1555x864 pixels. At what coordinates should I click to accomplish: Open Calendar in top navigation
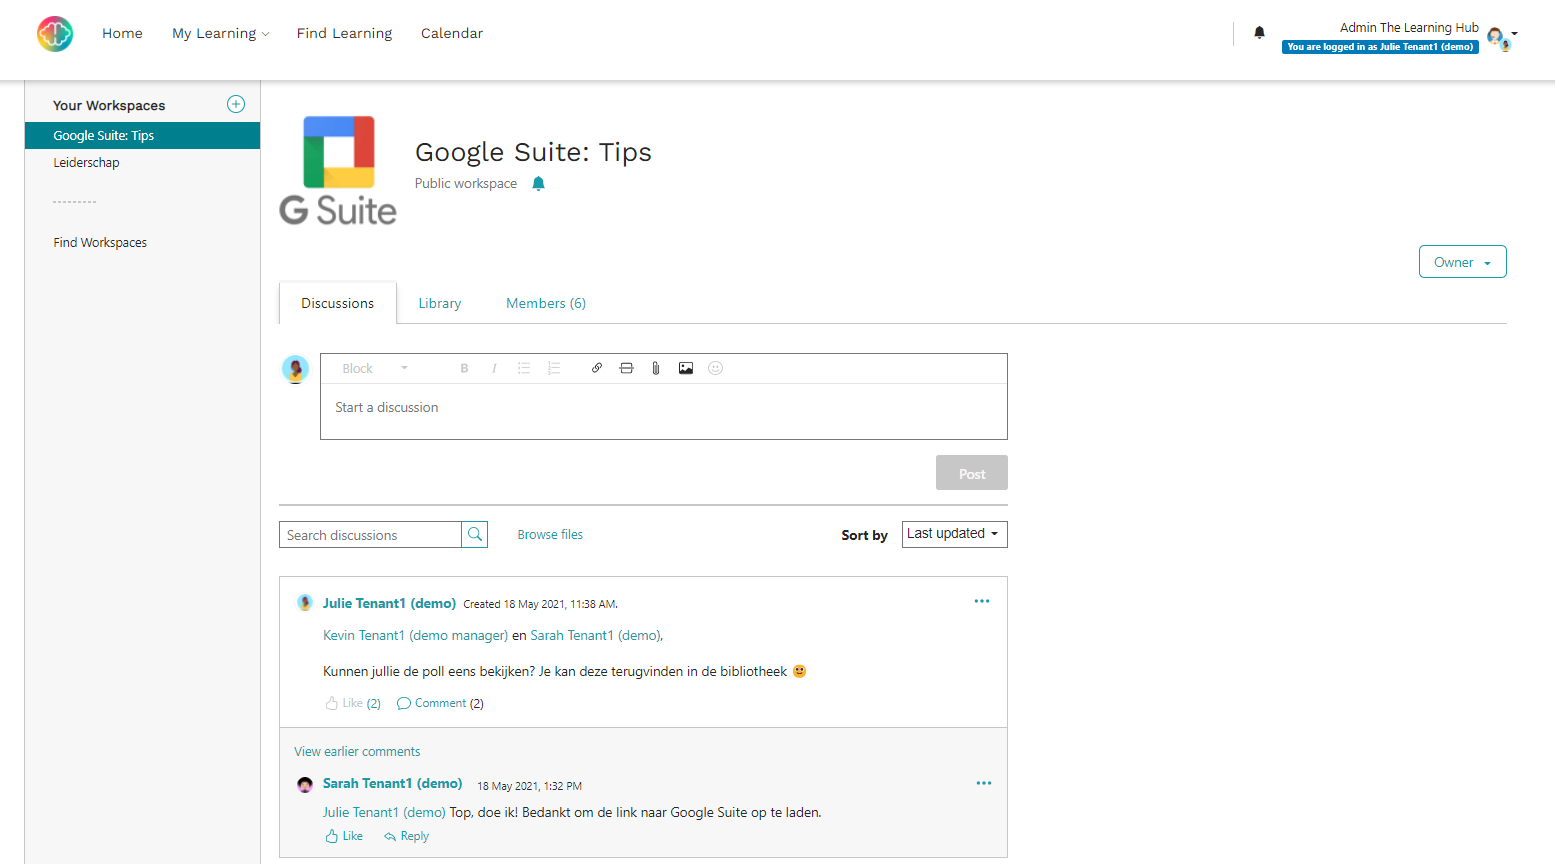pos(452,33)
